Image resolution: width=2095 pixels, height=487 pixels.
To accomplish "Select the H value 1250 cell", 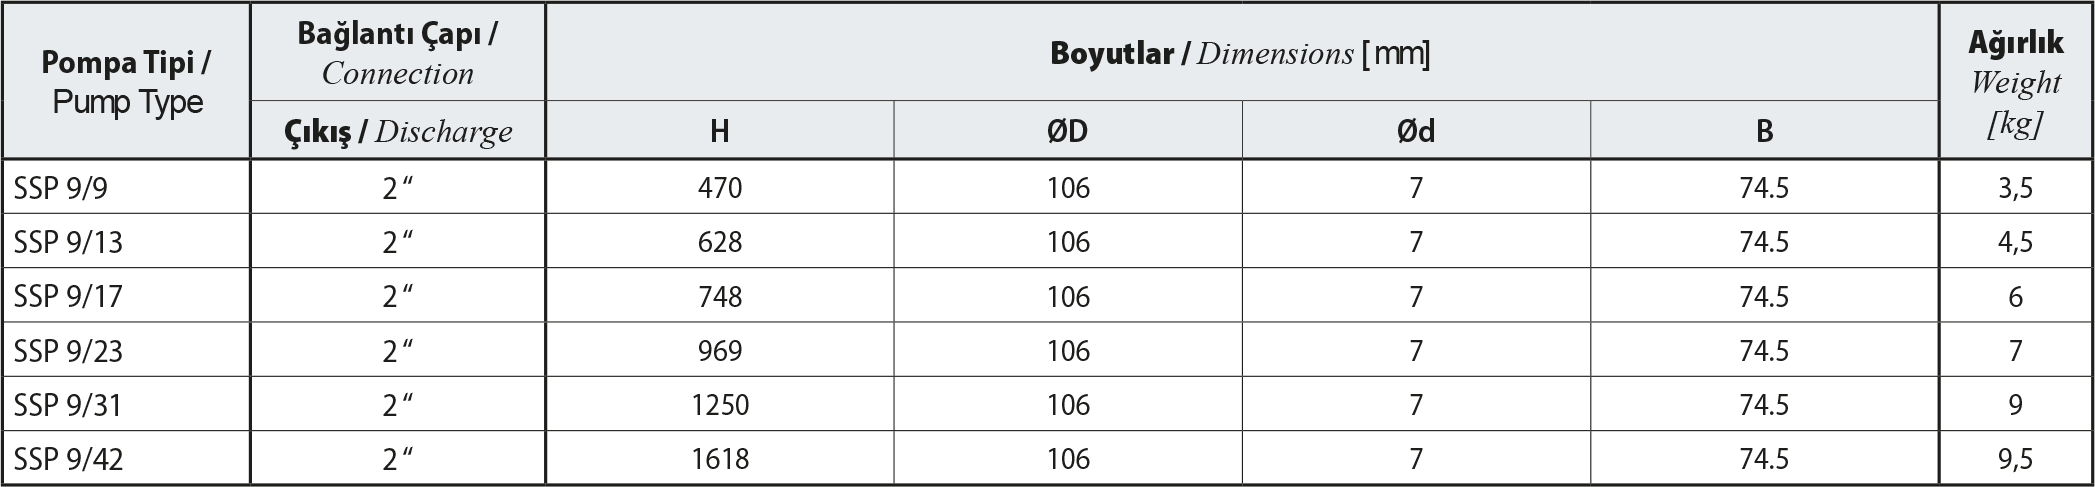I will pyautogui.click(x=719, y=404).
